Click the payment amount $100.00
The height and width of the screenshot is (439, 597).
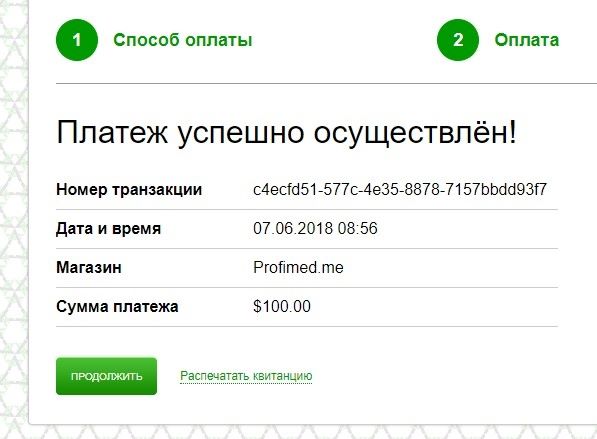tap(282, 306)
